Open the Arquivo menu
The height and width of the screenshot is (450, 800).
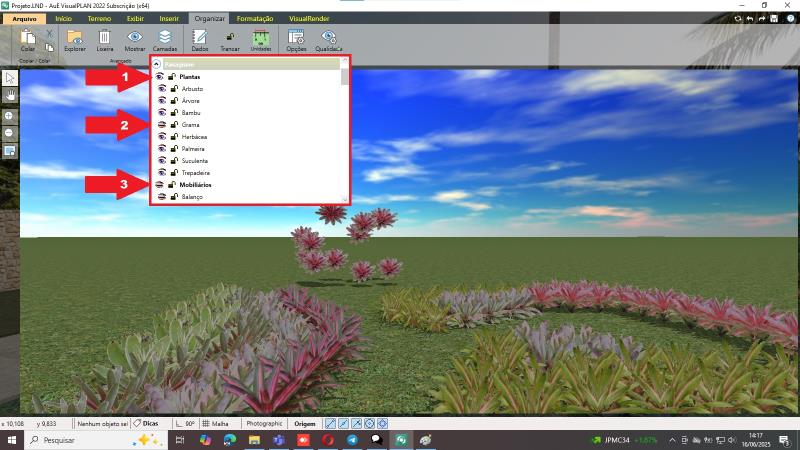point(24,19)
